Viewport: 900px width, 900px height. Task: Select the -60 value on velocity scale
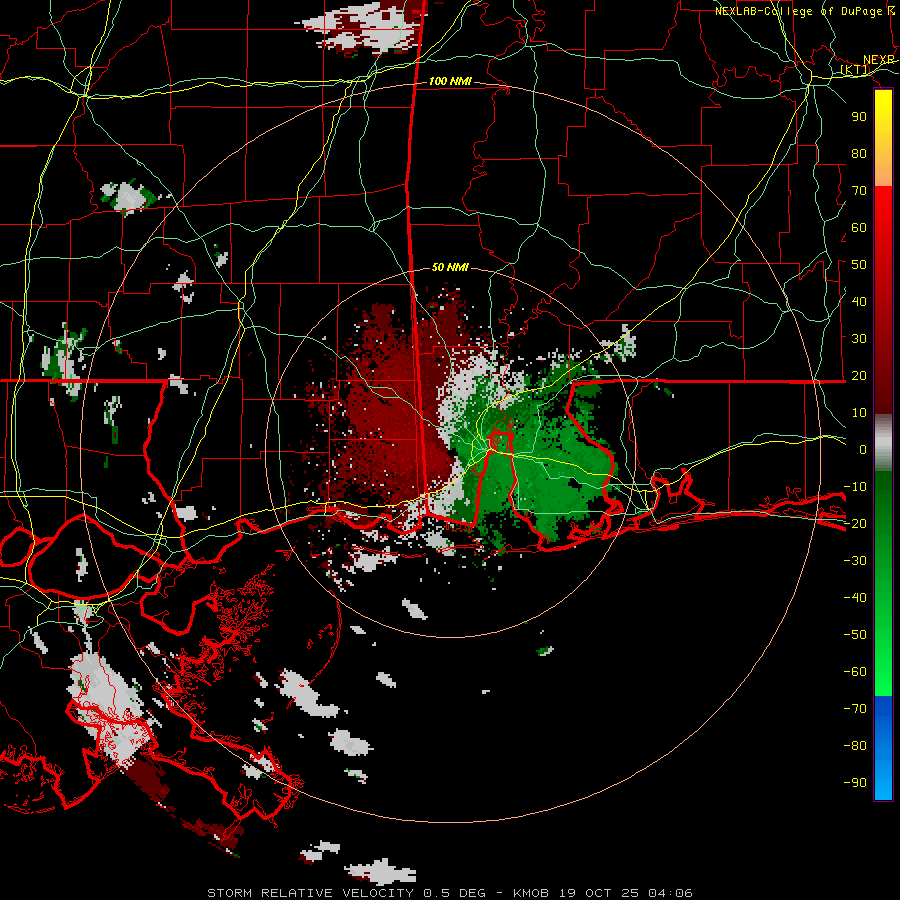tap(855, 672)
